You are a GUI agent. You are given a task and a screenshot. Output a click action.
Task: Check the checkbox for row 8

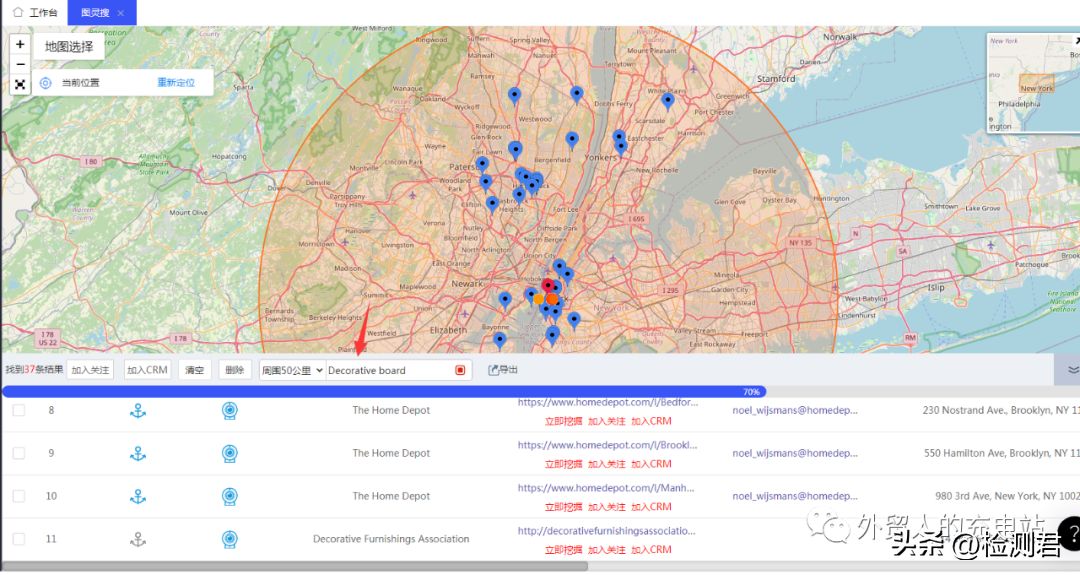19,410
